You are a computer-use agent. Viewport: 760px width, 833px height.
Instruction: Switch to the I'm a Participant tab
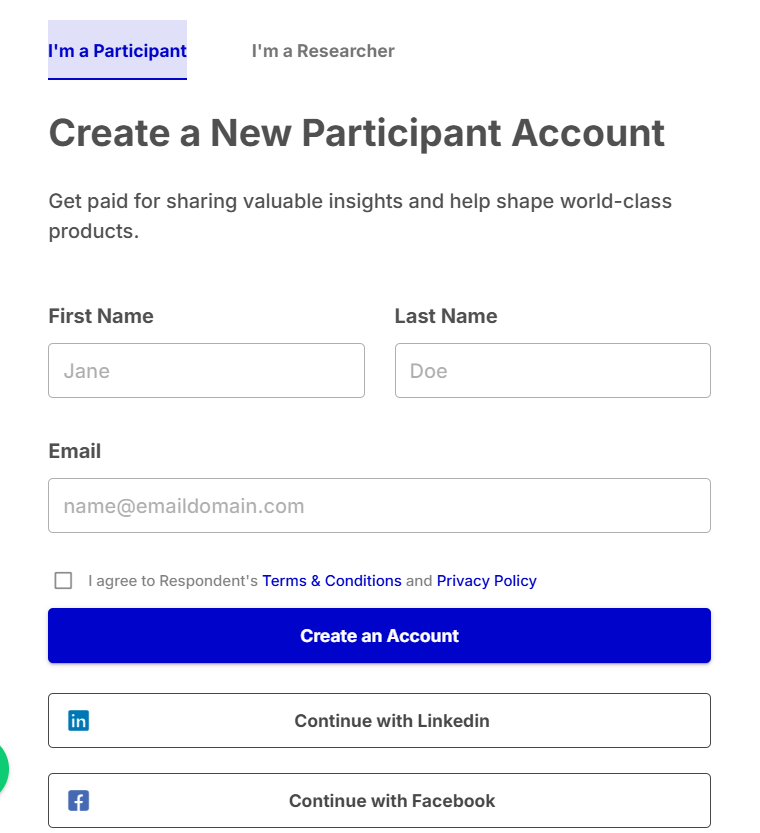click(x=117, y=51)
